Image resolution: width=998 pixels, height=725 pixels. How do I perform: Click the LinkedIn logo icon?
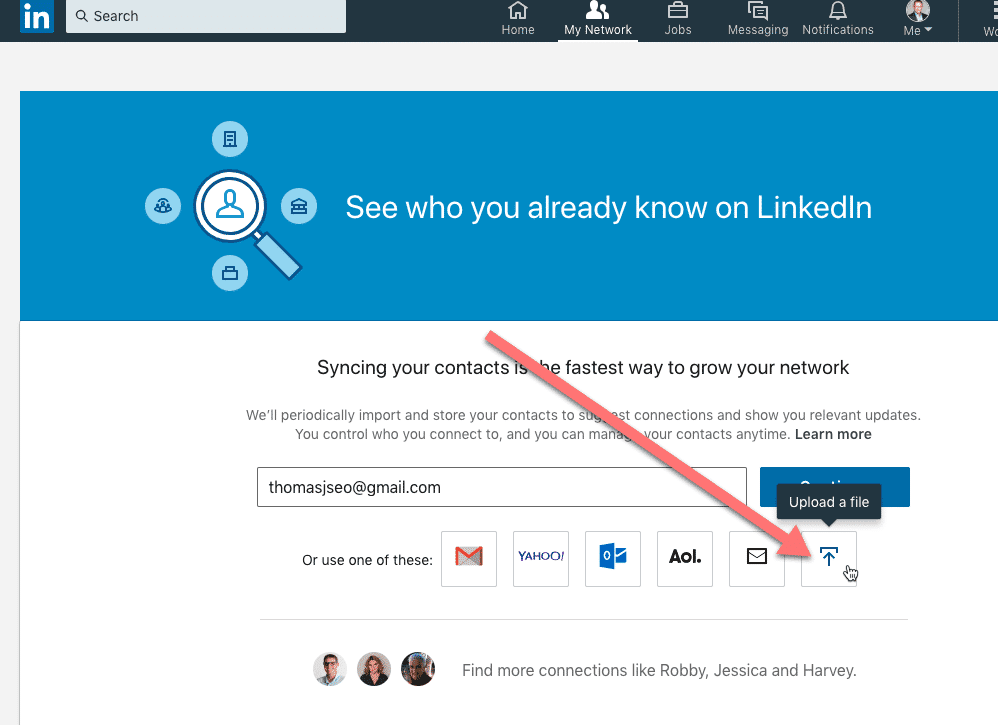click(36, 16)
